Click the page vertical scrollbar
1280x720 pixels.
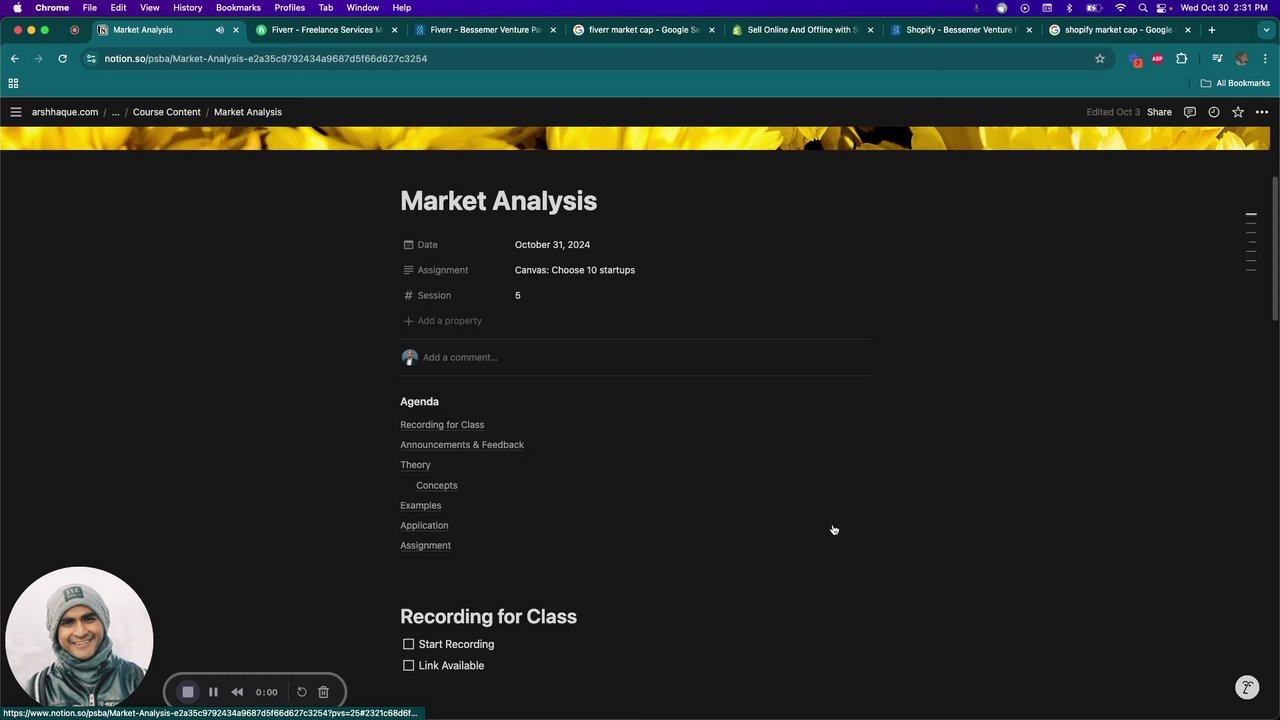[x=1274, y=250]
